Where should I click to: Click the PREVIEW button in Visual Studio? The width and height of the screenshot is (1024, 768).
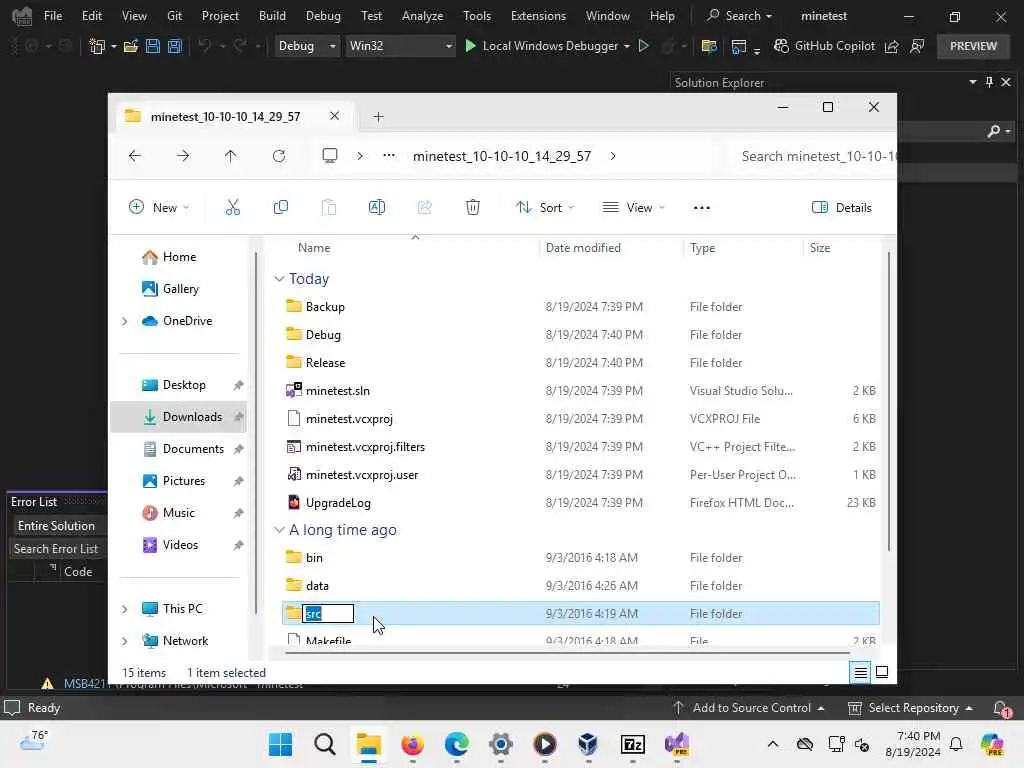[x=973, y=46]
